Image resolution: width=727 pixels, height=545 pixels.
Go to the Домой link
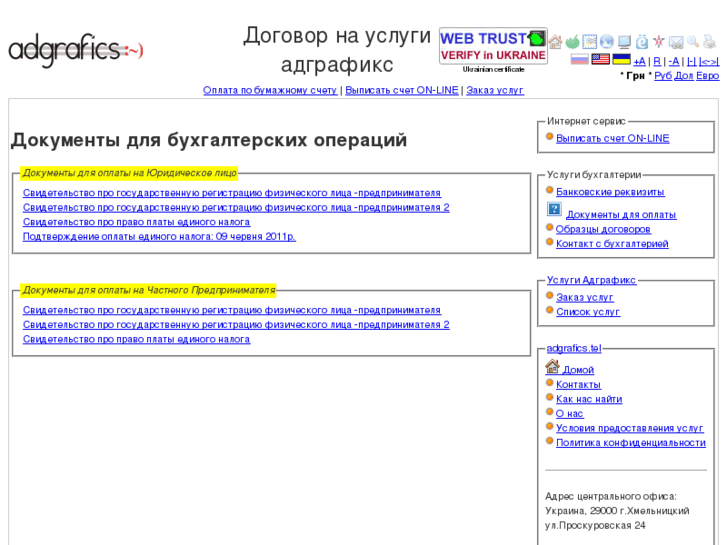coord(578,370)
